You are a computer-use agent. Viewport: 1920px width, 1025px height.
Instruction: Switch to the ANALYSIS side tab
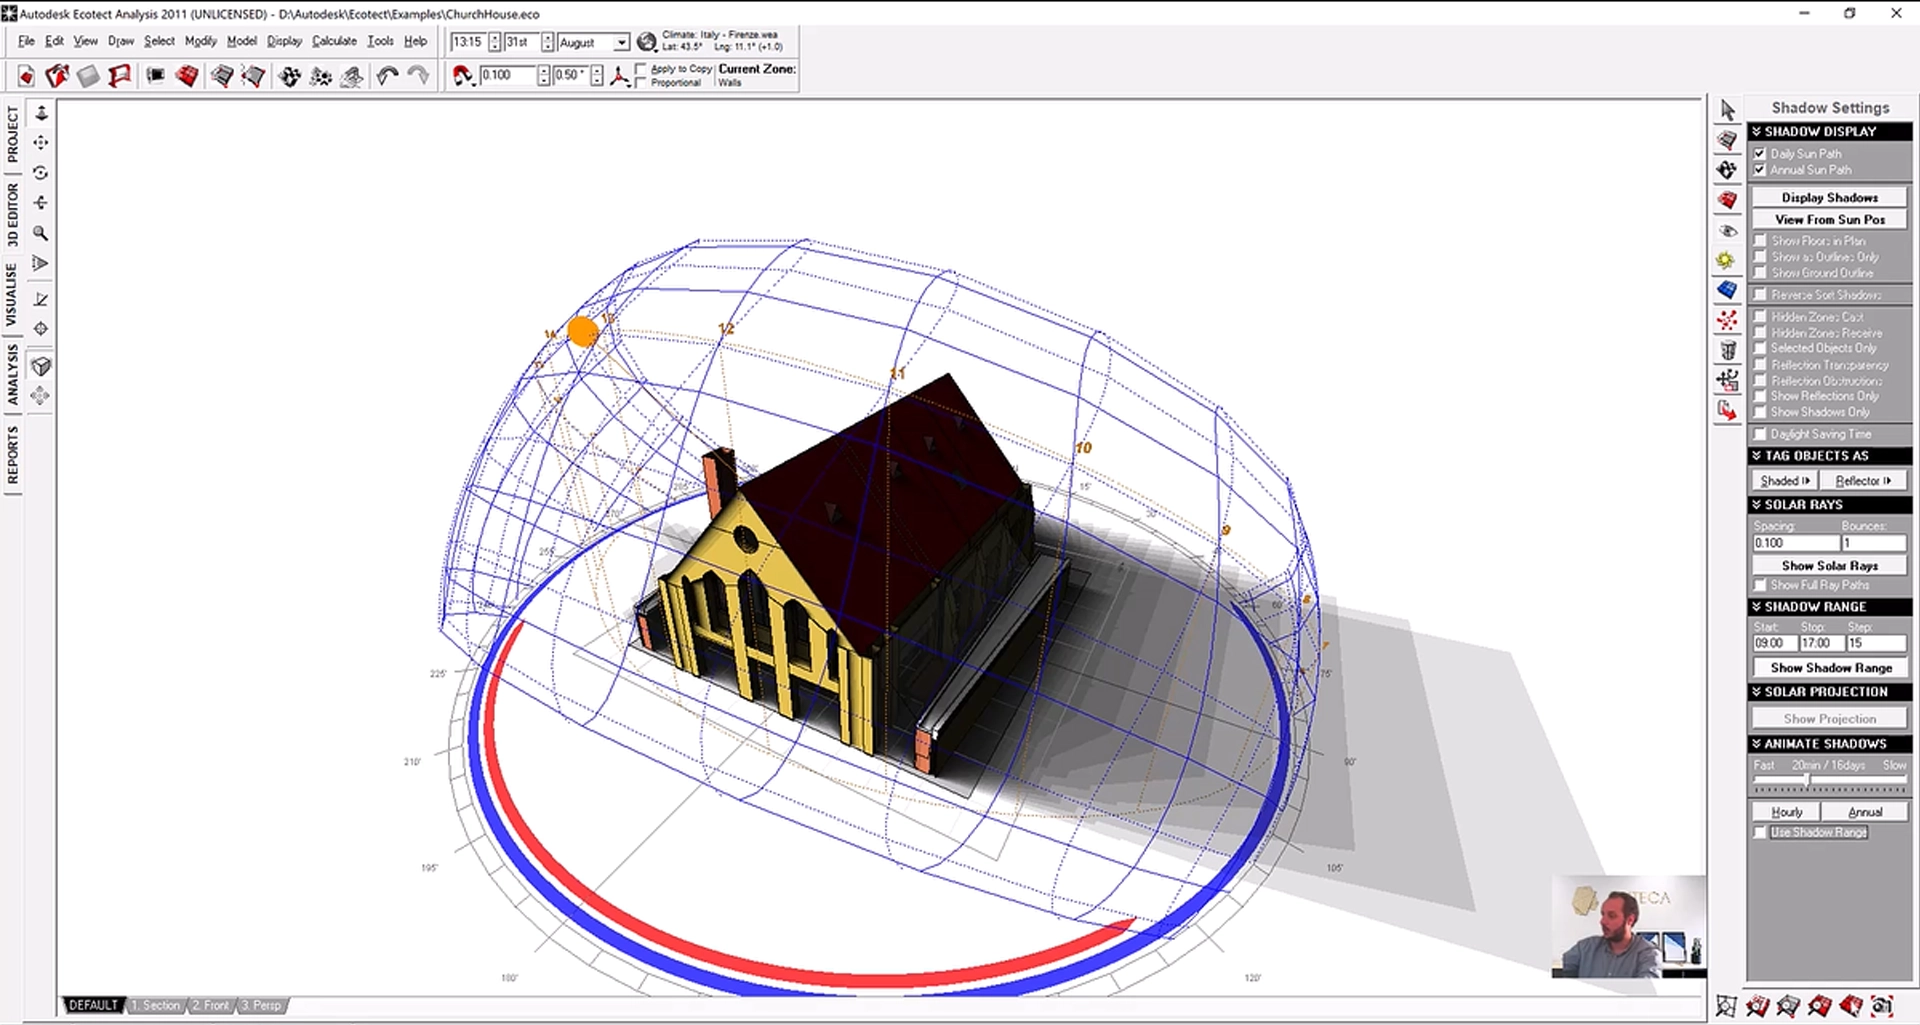pyautogui.click(x=12, y=375)
